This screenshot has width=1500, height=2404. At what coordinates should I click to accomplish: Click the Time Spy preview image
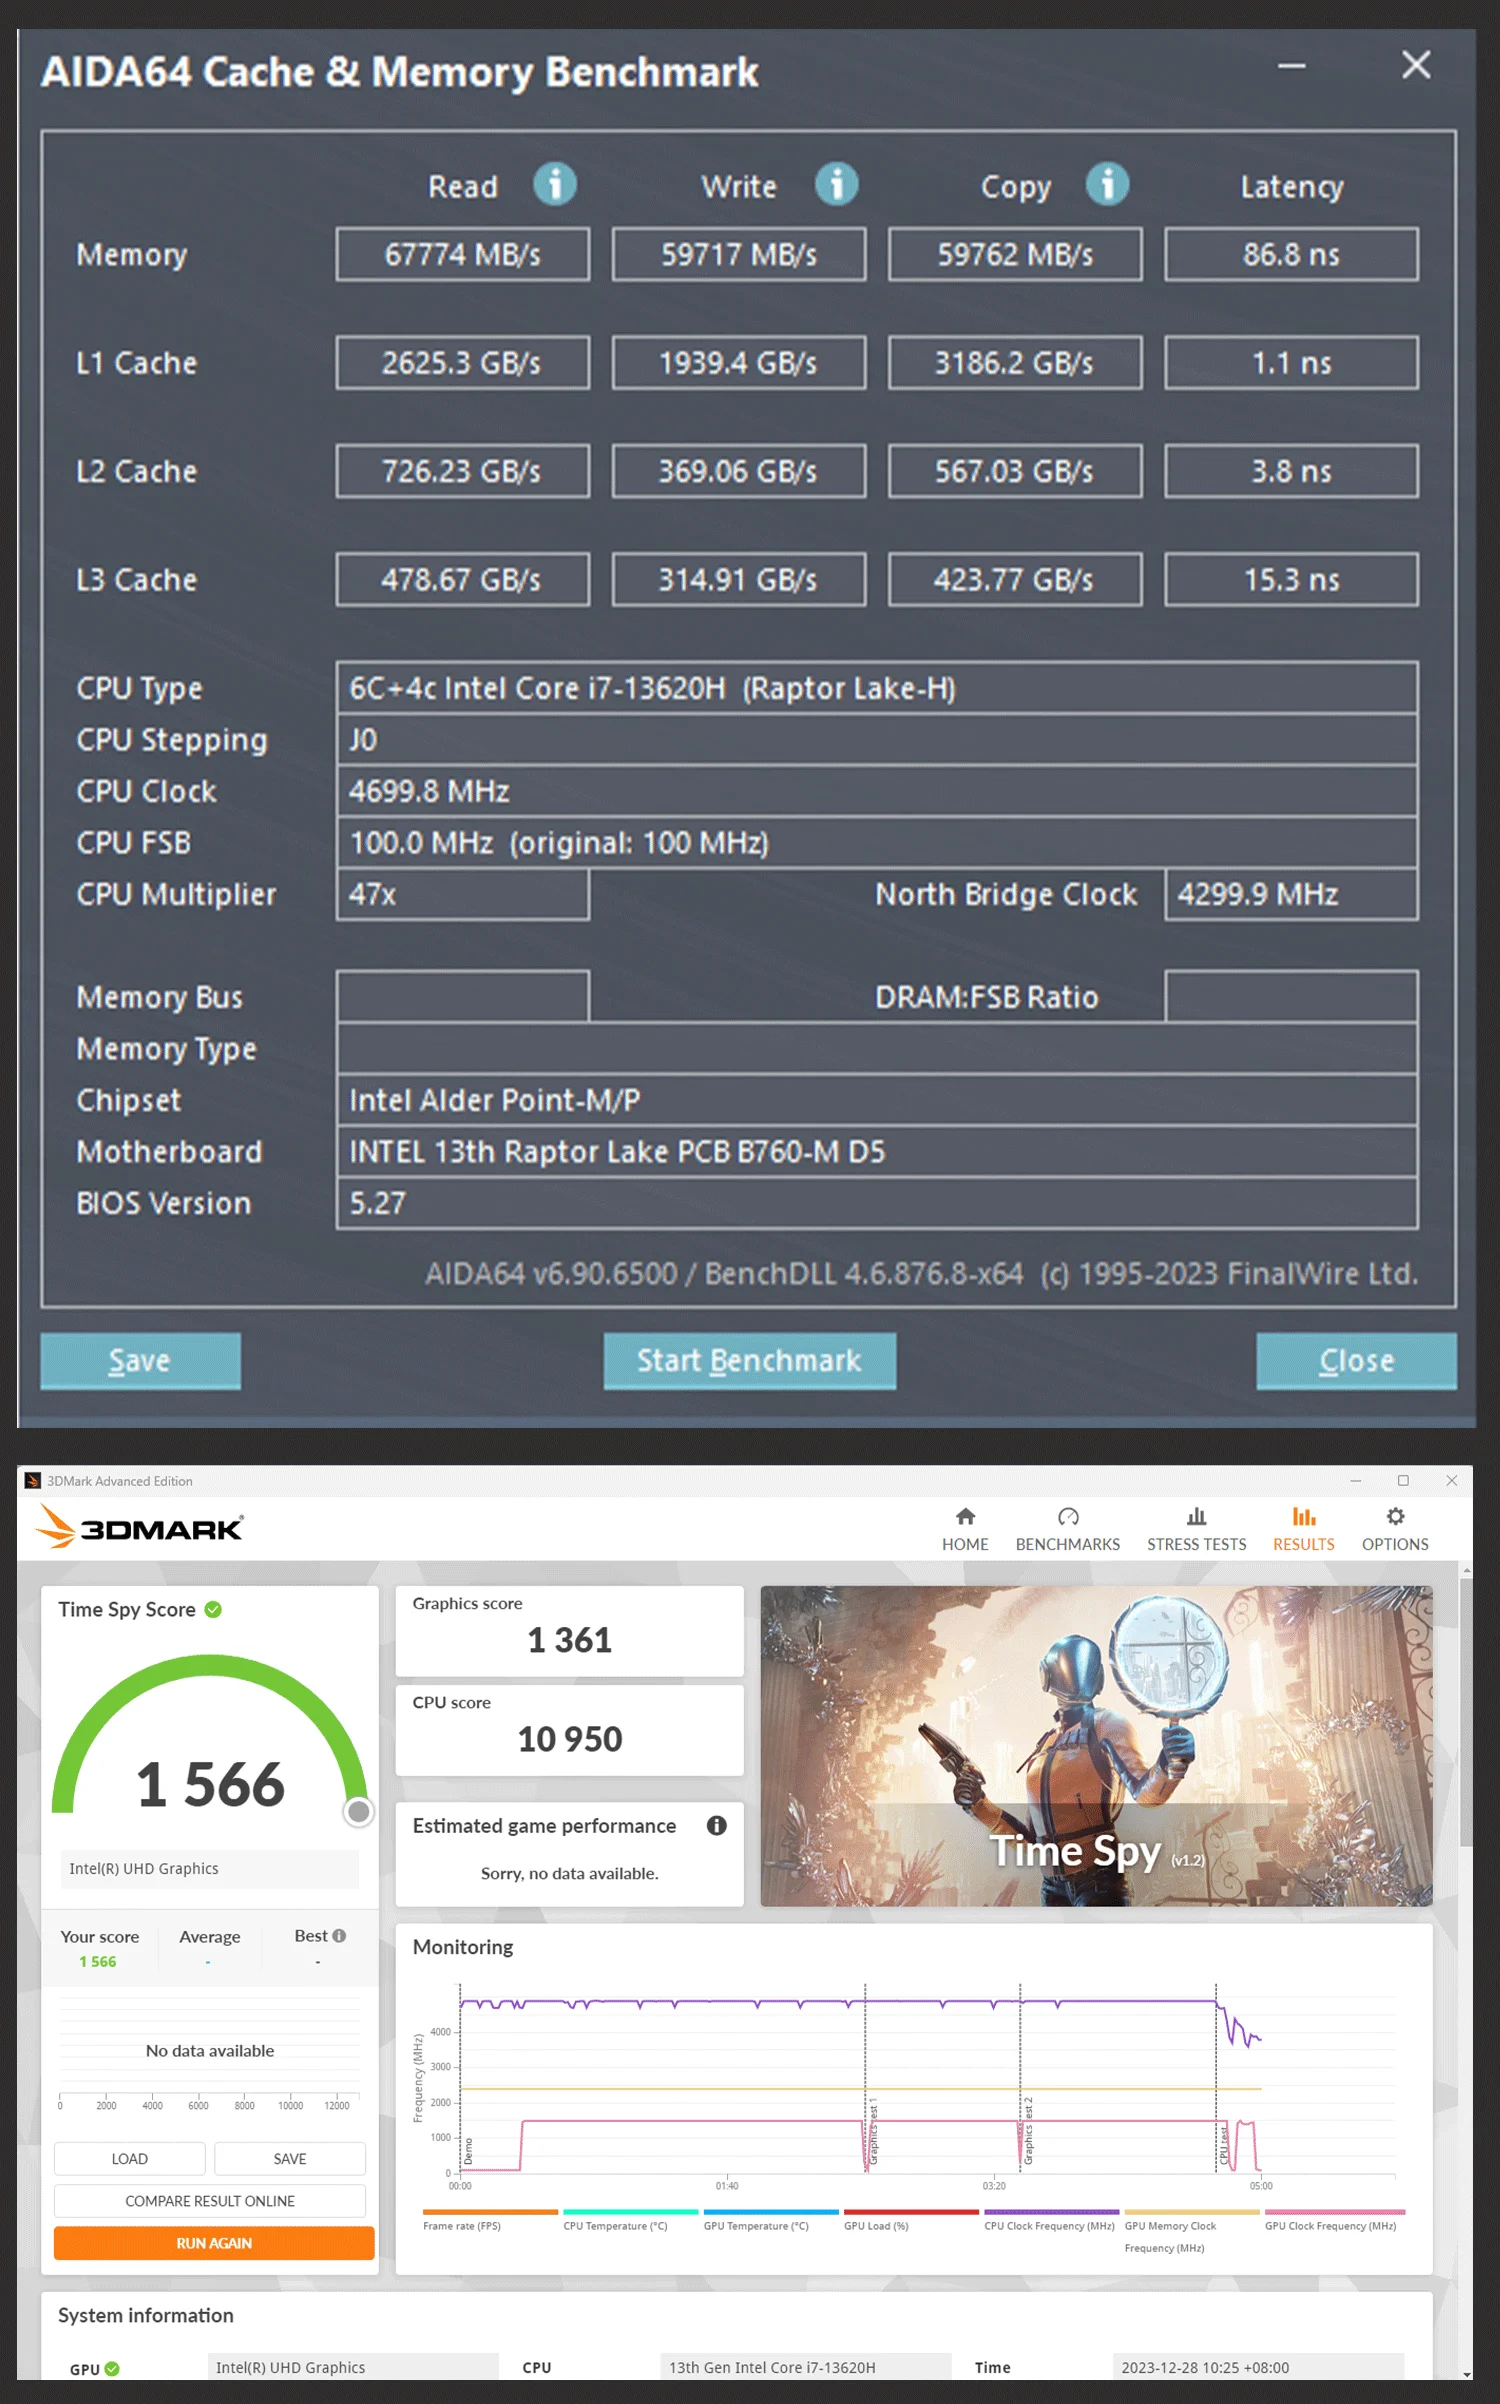[1096, 1745]
